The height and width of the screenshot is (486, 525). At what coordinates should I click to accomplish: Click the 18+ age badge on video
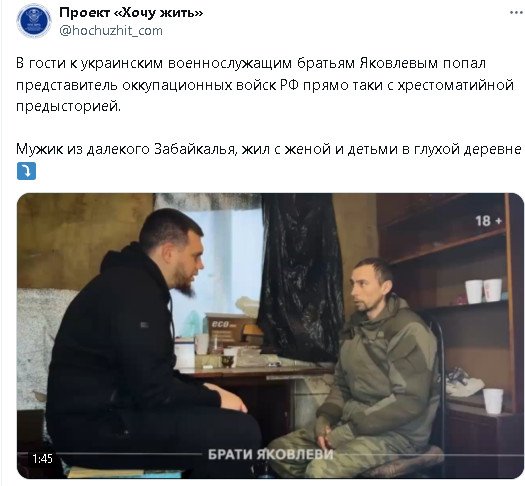click(489, 221)
